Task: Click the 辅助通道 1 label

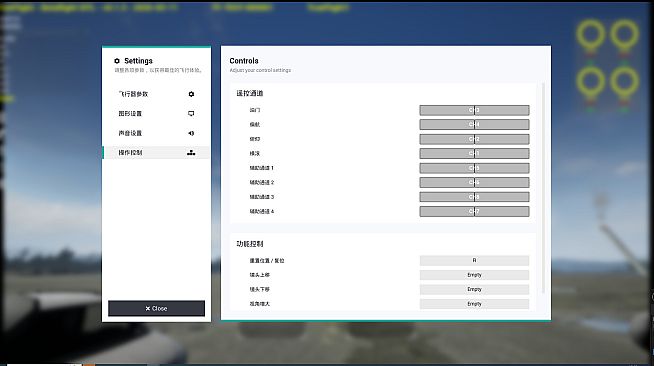Action: [262, 168]
